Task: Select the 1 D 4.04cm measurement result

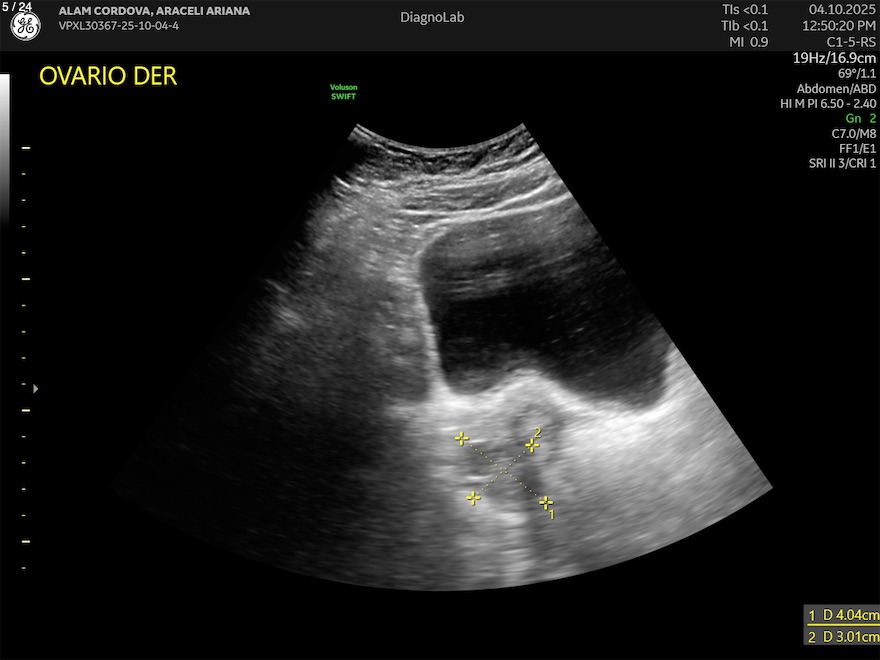Action: (843, 615)
